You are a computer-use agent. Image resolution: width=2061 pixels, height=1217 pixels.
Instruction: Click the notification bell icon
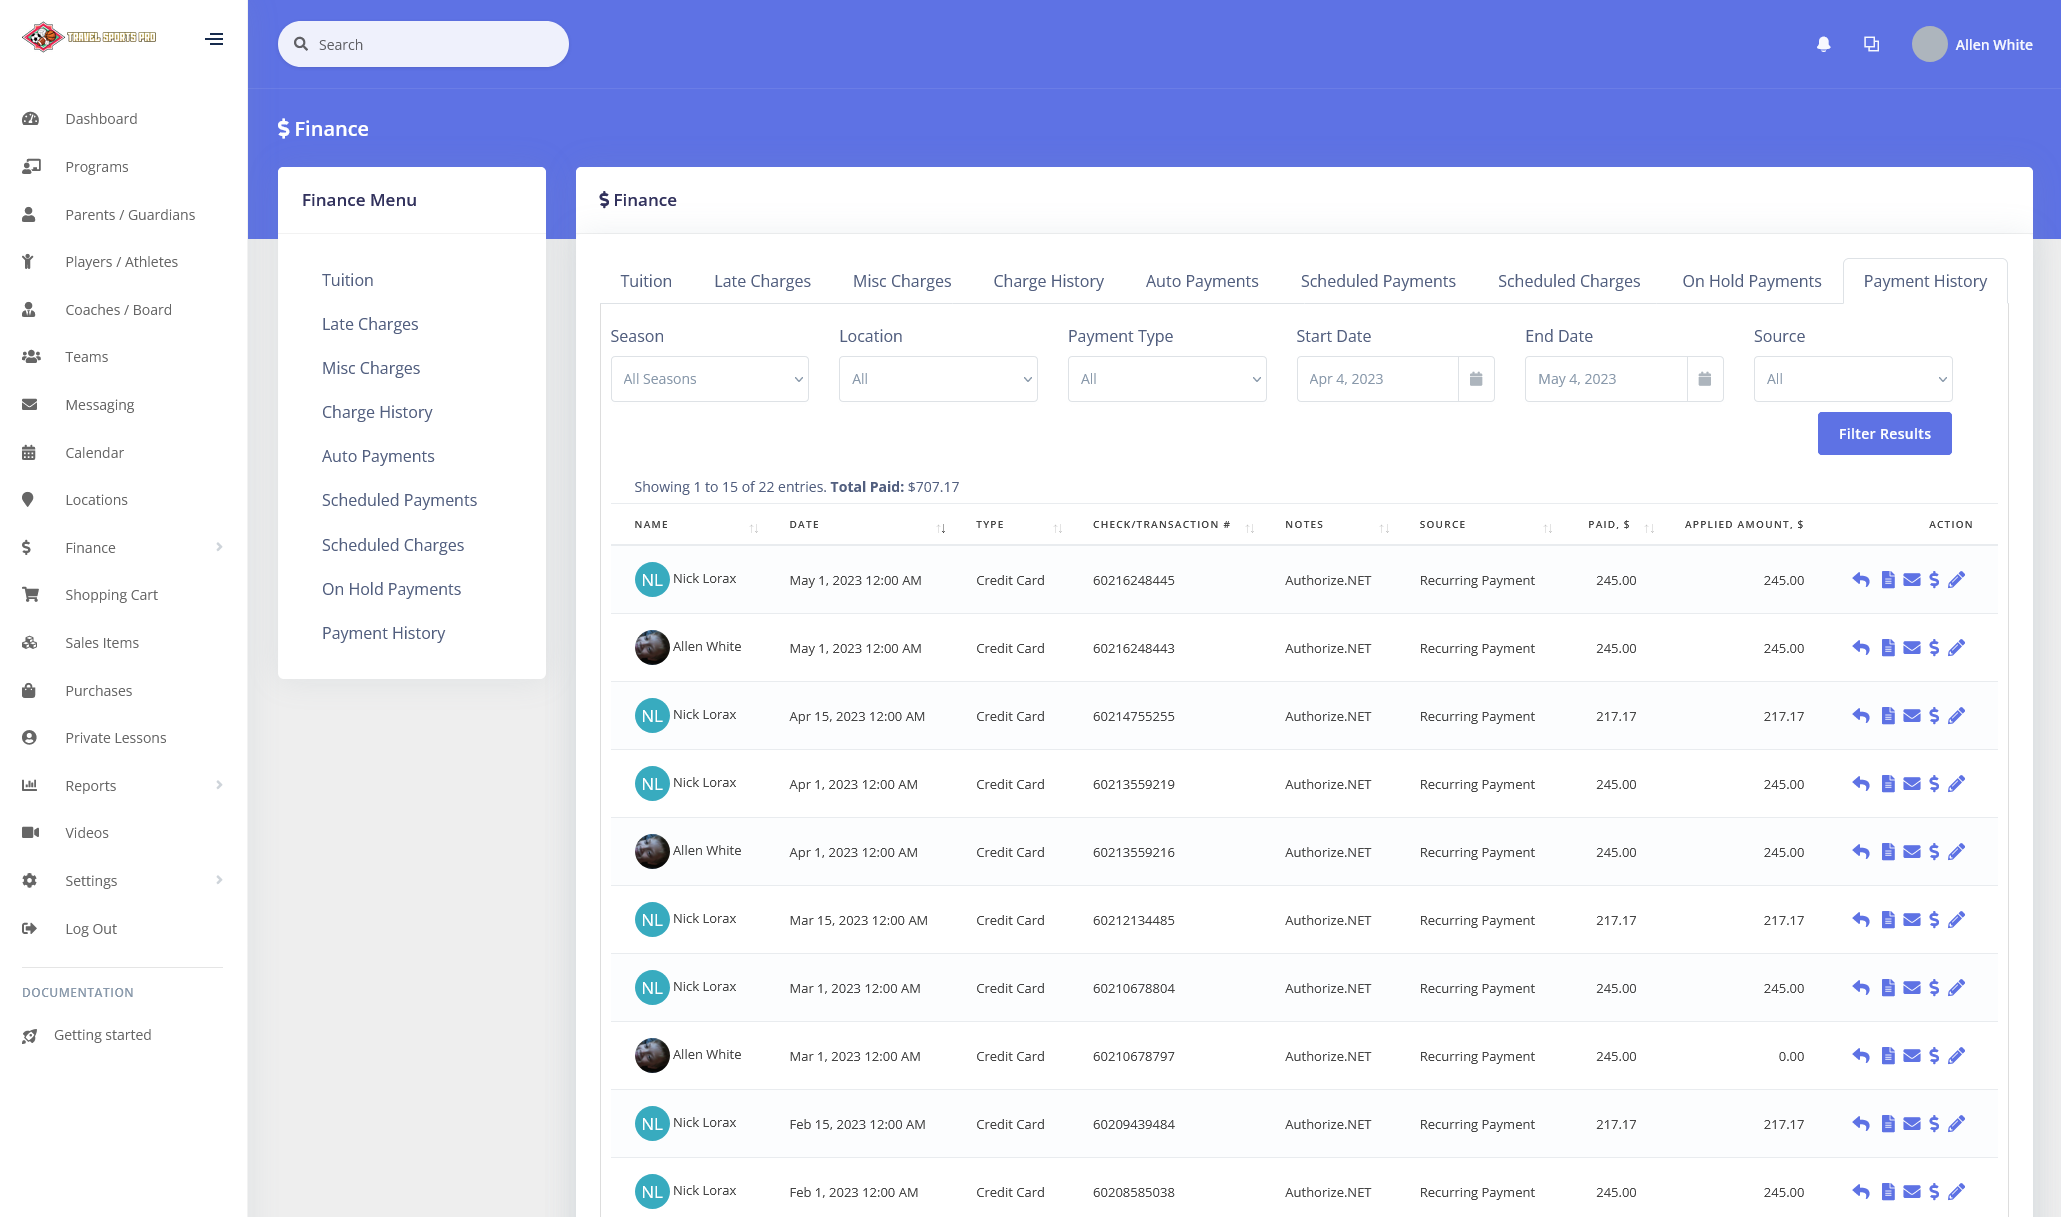click(1823, 44)
